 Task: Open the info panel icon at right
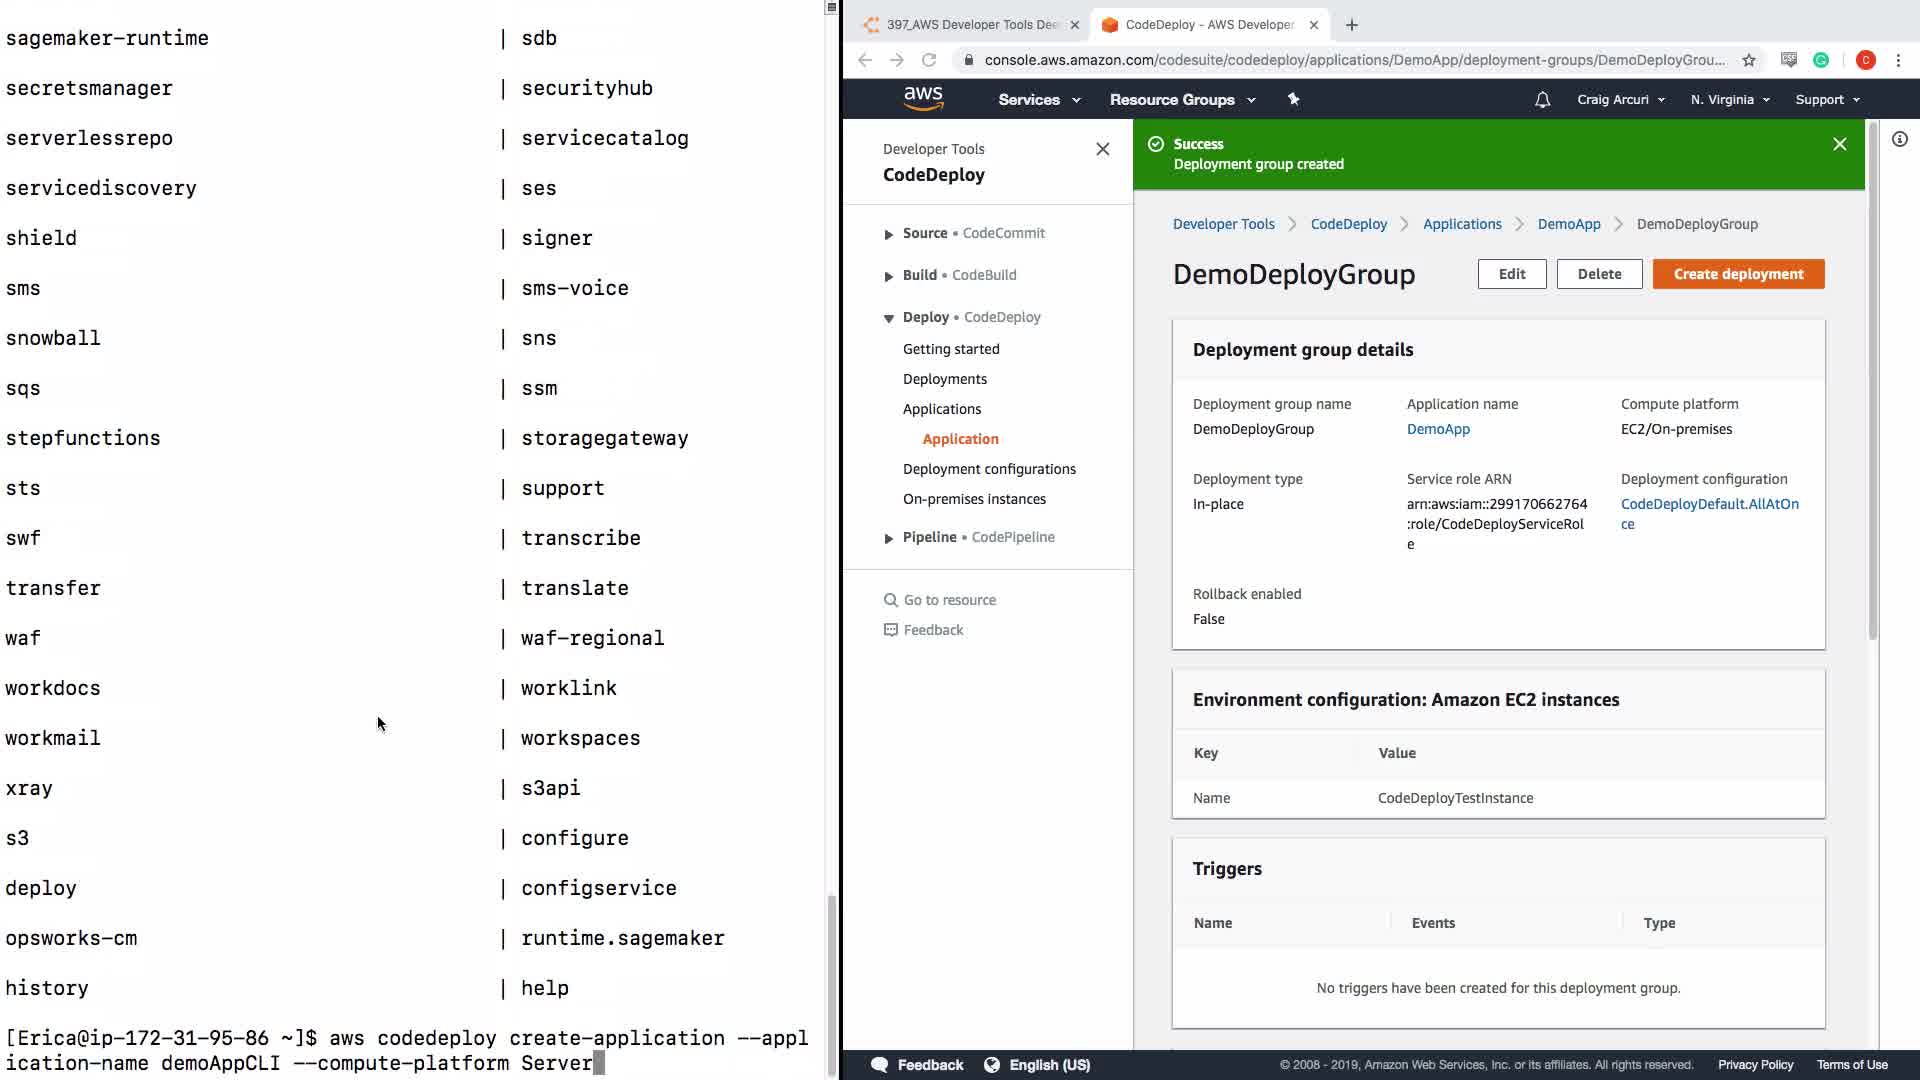click(x=1899, y=140)
